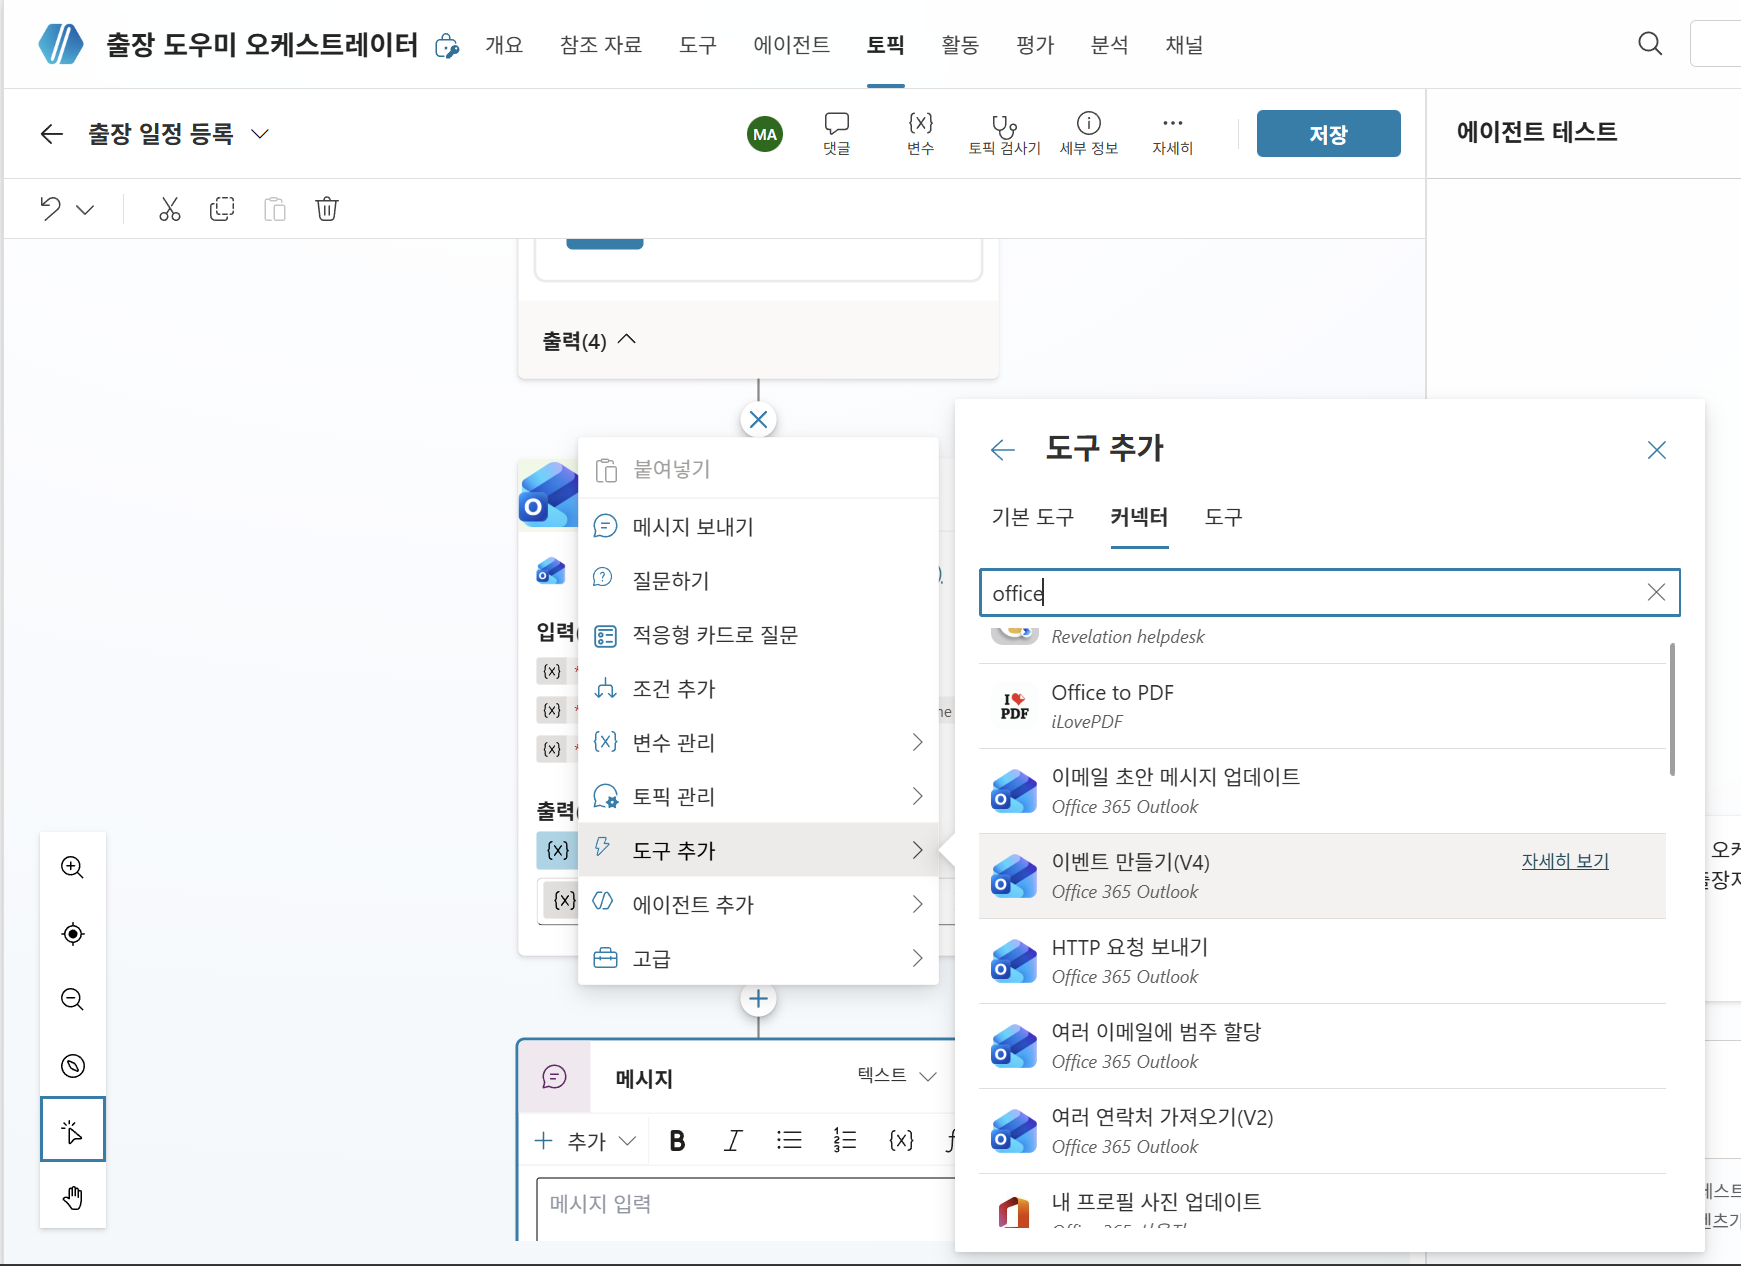Switch to the 기본 도구 tab
Screen dimensions: 1741x1266
tap(1032, 517)
